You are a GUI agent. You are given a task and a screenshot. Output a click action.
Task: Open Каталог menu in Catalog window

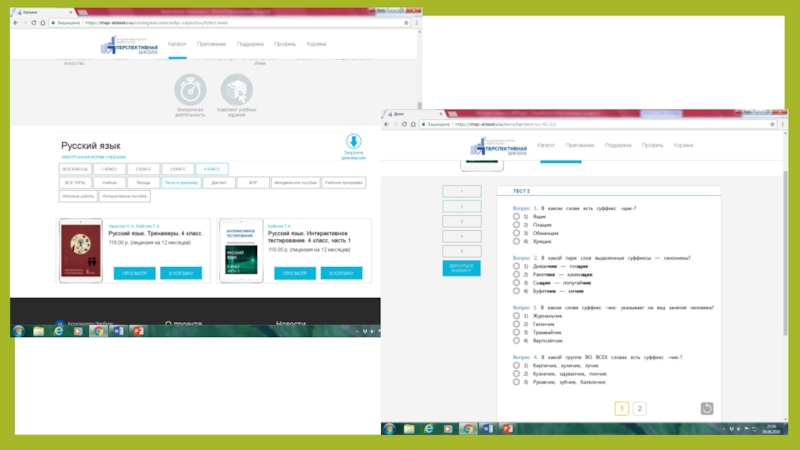177,44
